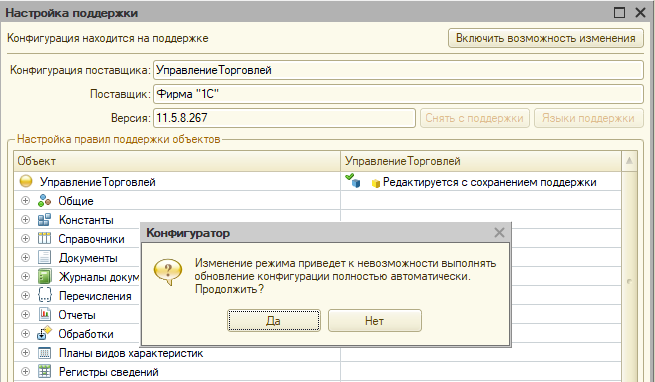Expand the Обработки tree node
The height and width of the screenshot is (382, 655).
point(25,334)
